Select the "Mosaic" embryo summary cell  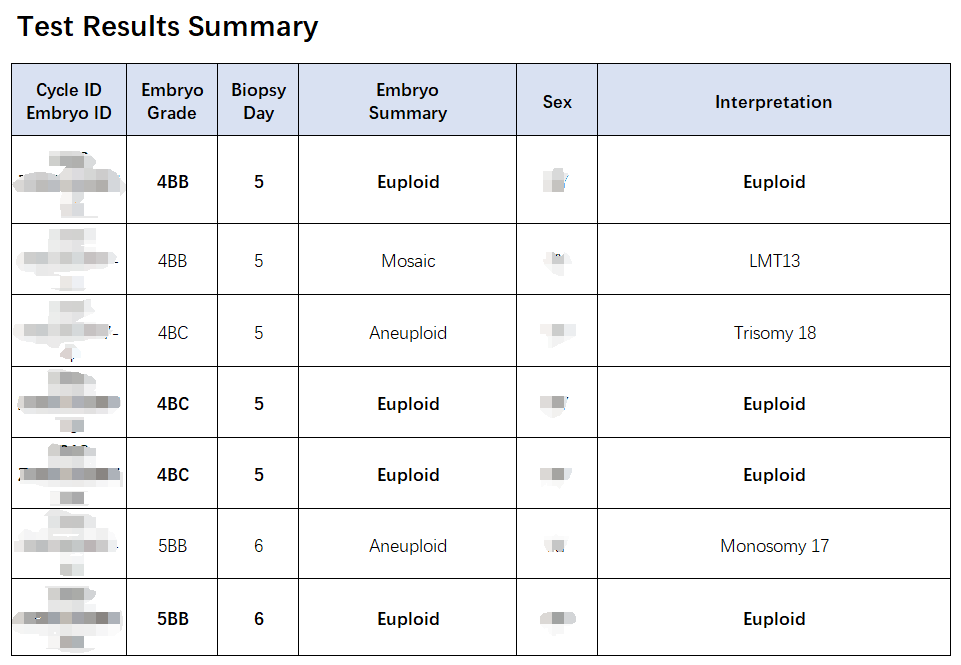click(x=408, y=261)
